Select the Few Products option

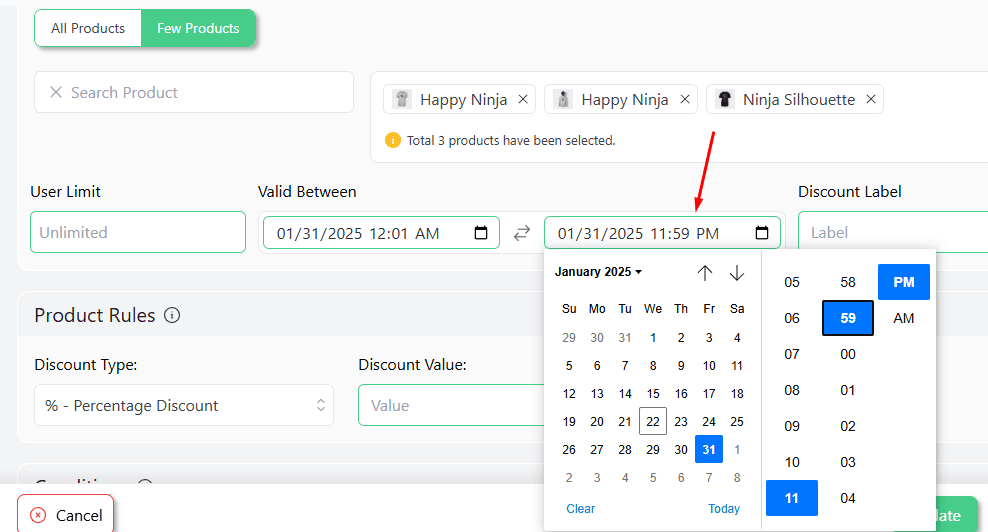[x=198, y=28]
